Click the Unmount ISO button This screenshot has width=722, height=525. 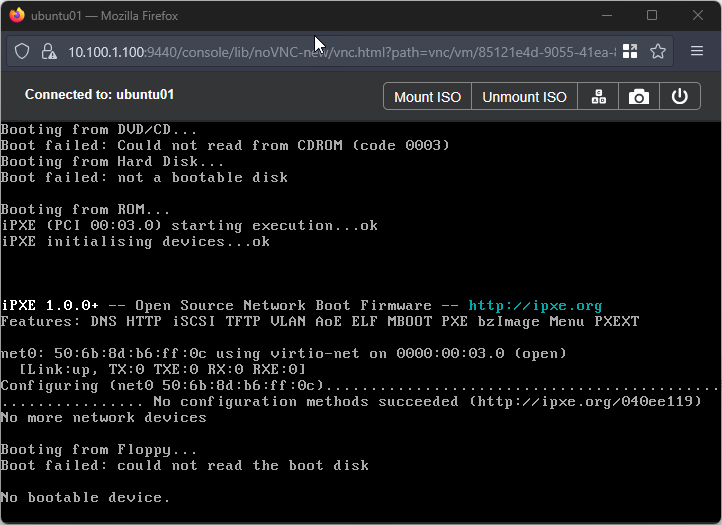[524, 96]
